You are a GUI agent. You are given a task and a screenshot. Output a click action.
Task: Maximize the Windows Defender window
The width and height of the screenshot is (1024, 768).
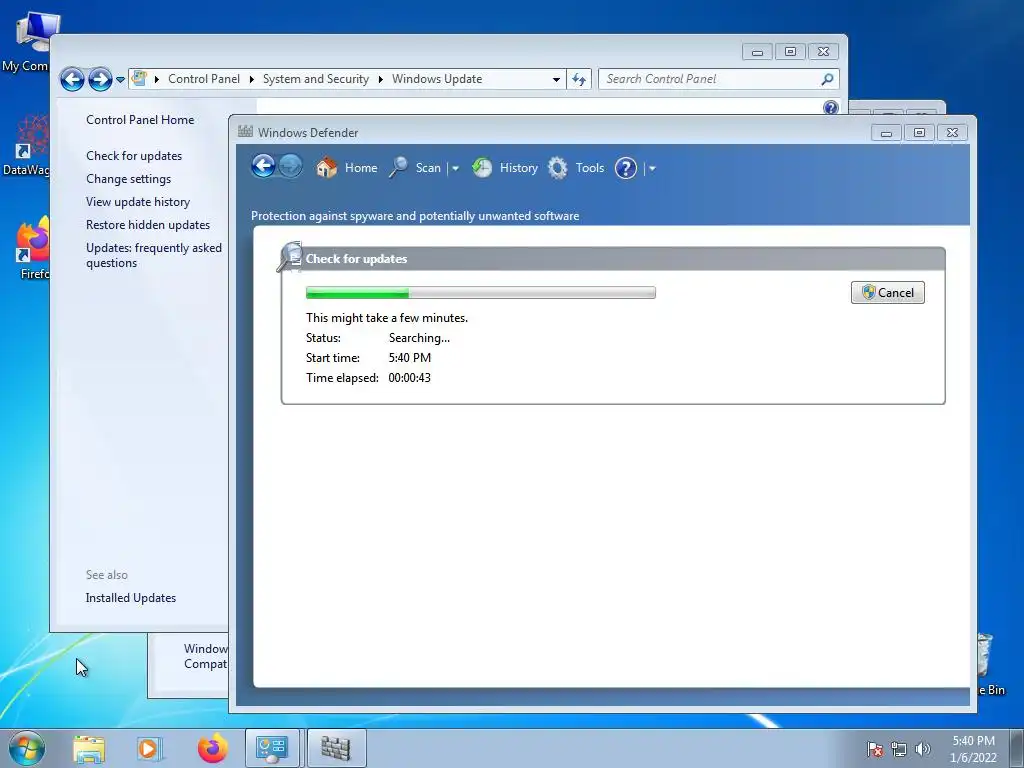pyautogui.click(x=920, y=133)
